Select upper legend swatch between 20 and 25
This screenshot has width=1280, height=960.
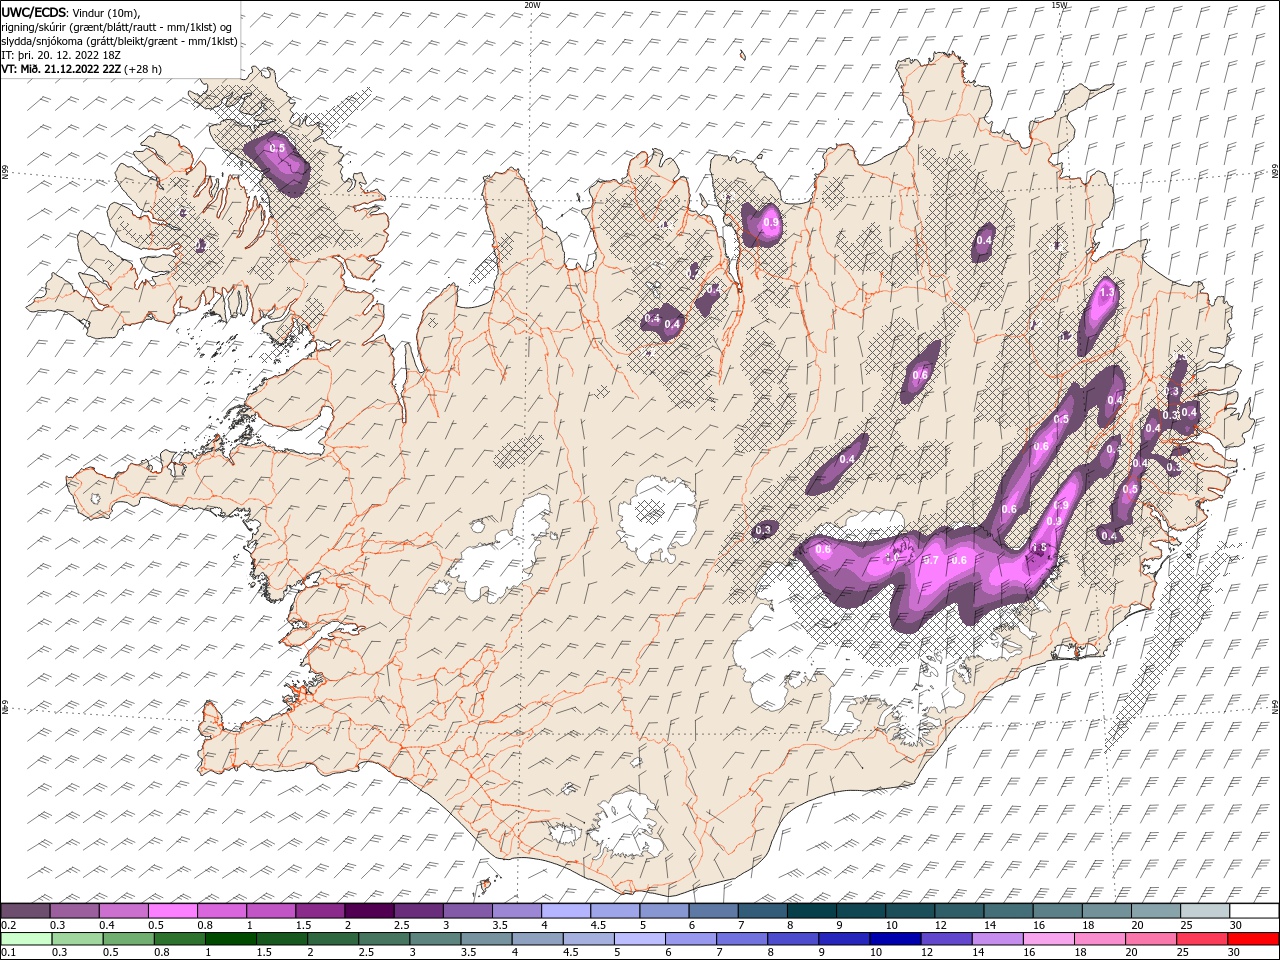pyautogui.click(x=1155, y=911)
